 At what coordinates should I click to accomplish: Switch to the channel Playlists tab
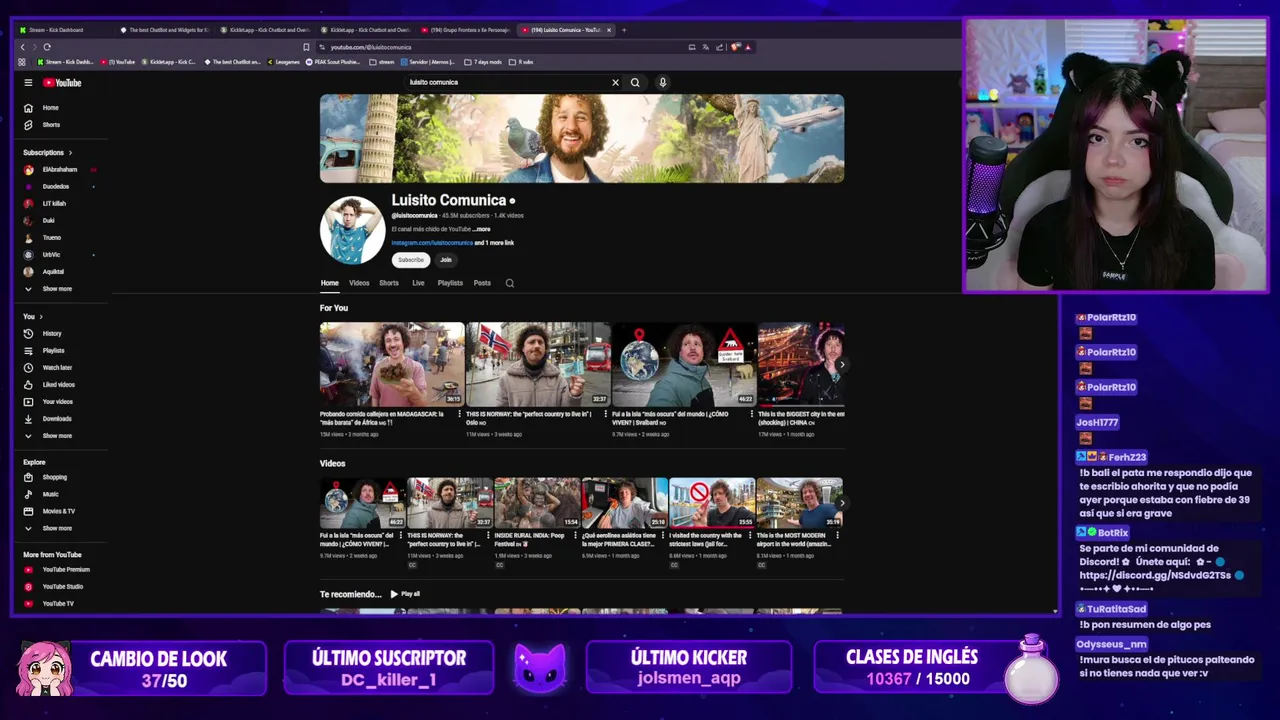(x=450, y=283)
